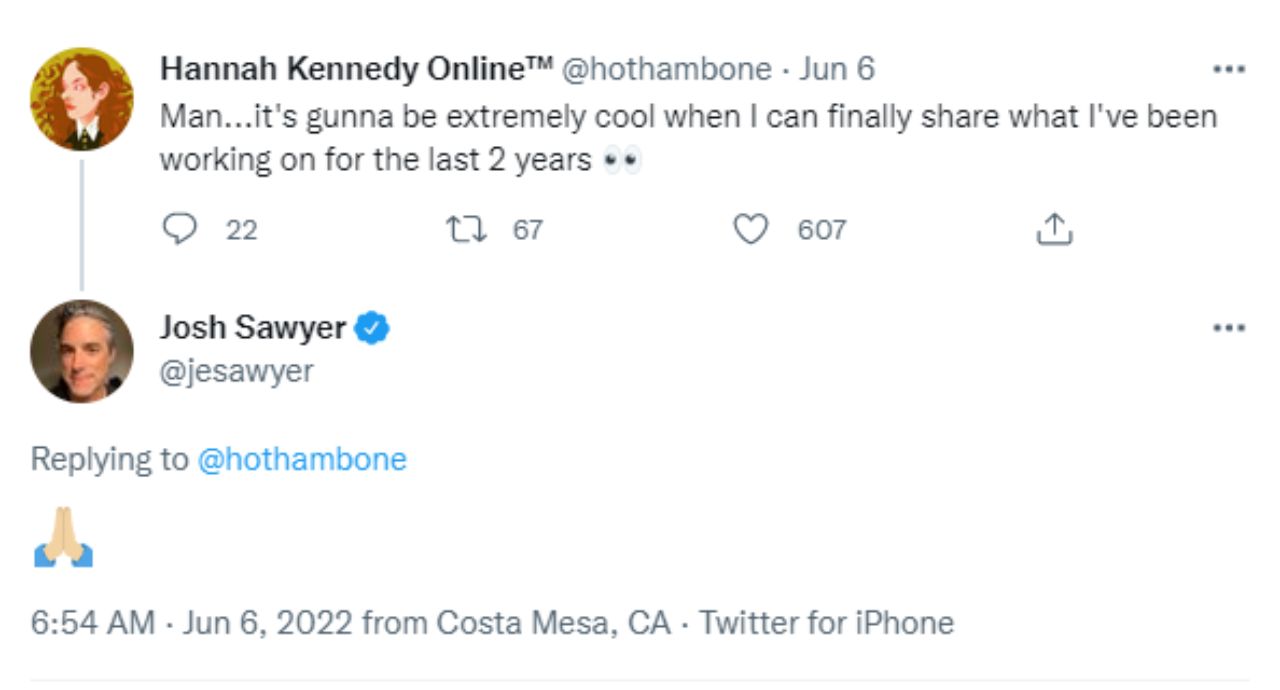
Task: Click the @hothambone handle beside Hannah's name
Action: 667,69
